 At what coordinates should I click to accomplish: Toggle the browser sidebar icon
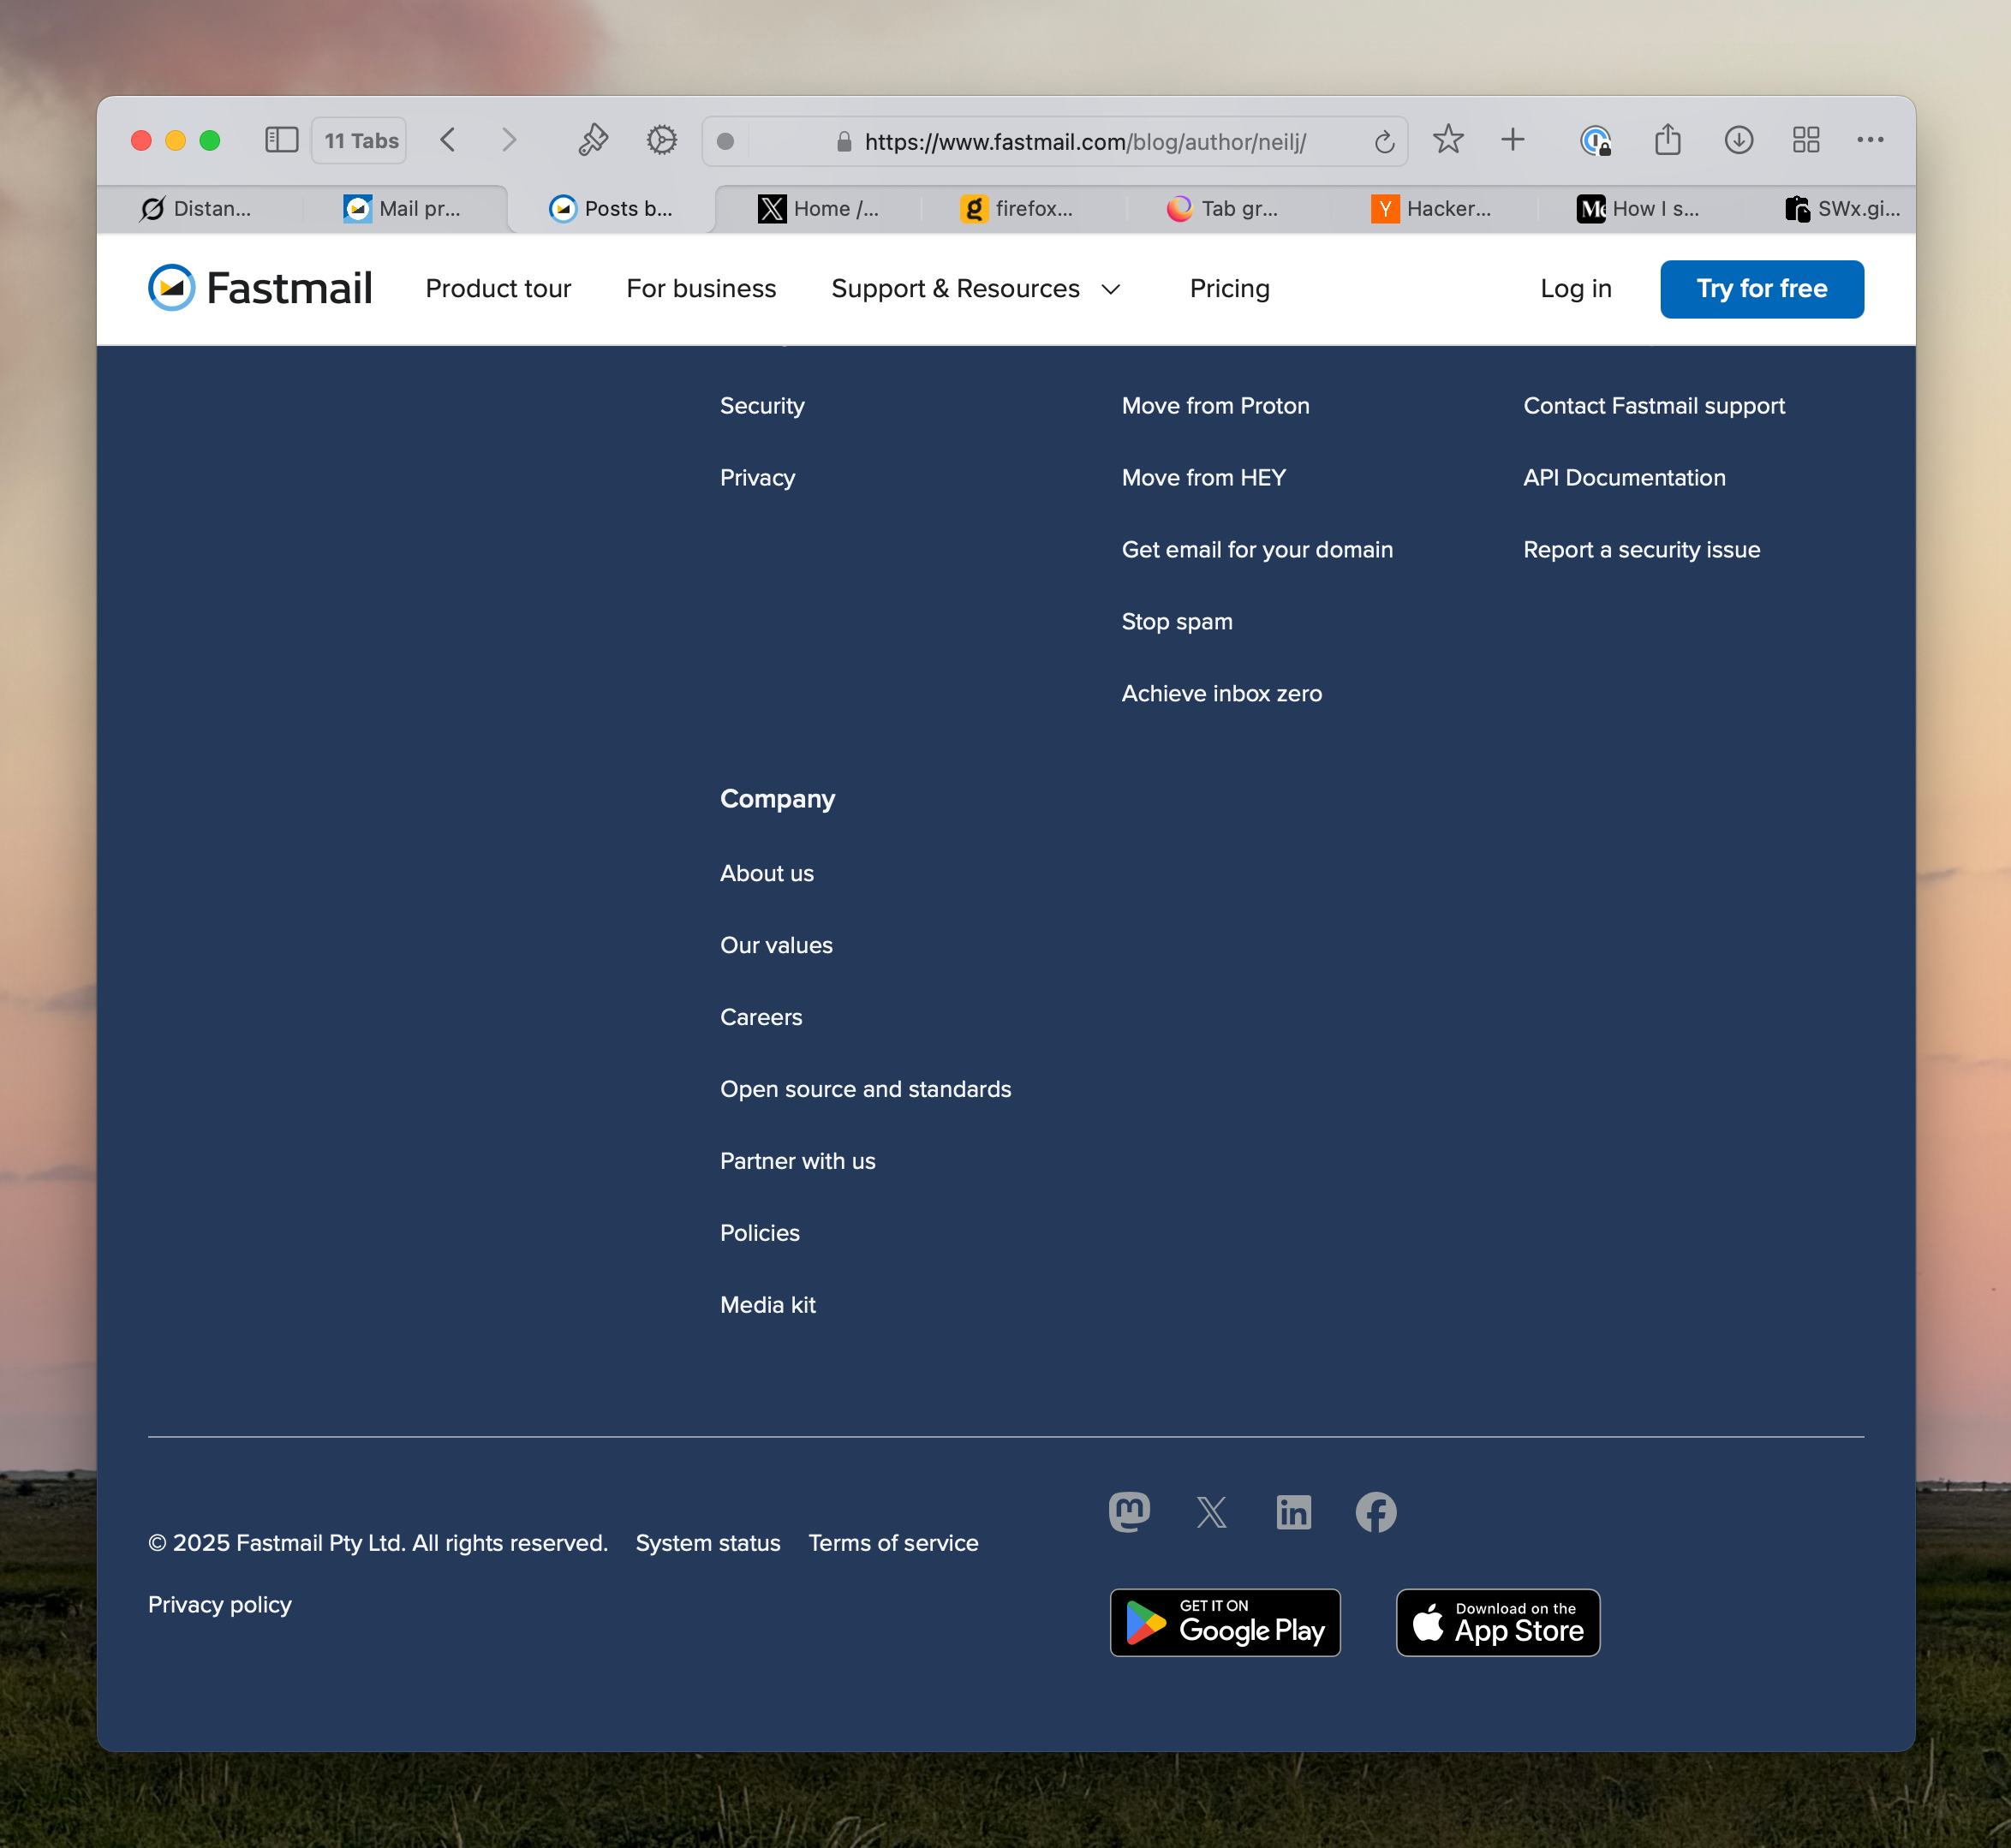pos(281,140)
